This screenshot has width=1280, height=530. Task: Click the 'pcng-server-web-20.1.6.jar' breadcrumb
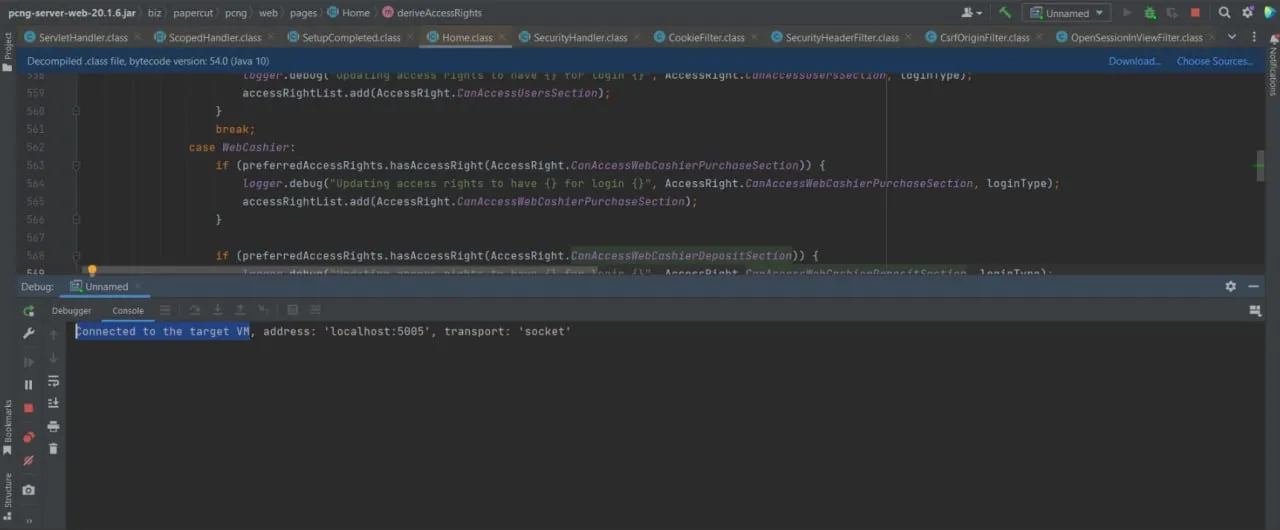point(71,13)
